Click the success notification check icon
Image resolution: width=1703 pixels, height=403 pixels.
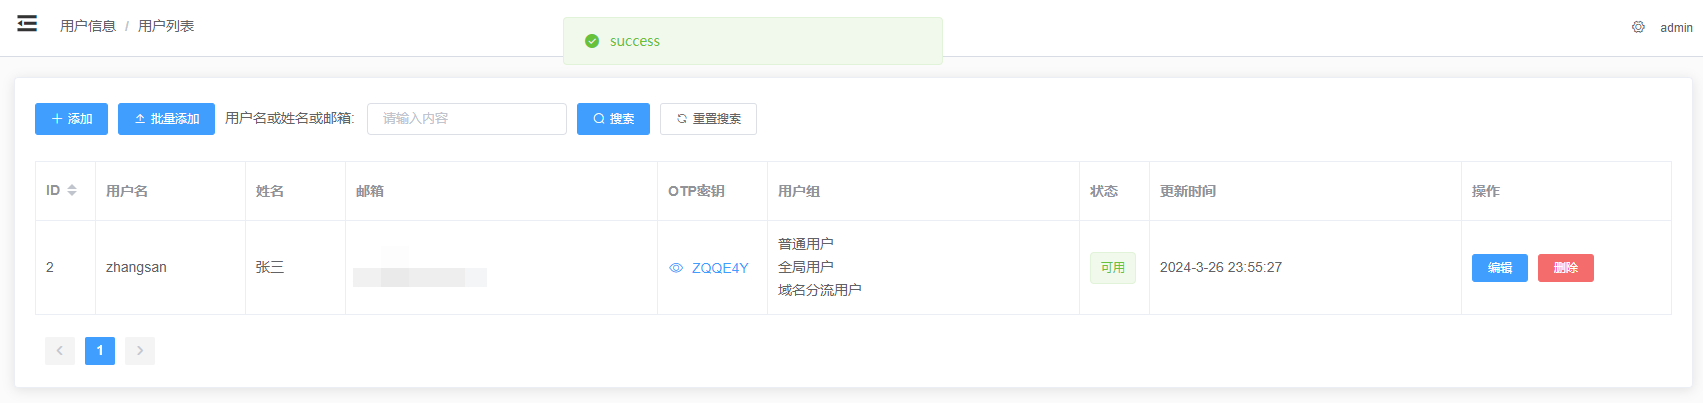(592, 41)
